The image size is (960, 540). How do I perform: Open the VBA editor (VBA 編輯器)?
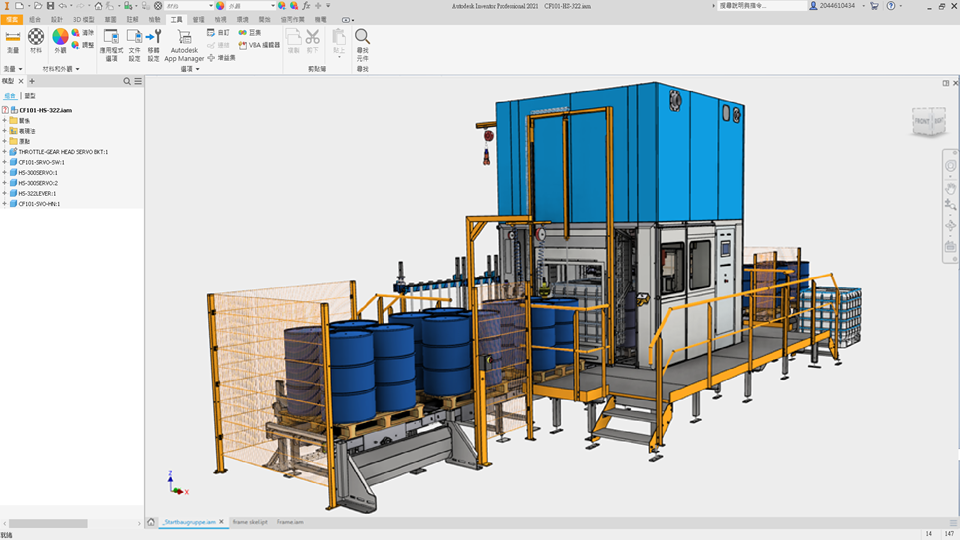[258, 45]
